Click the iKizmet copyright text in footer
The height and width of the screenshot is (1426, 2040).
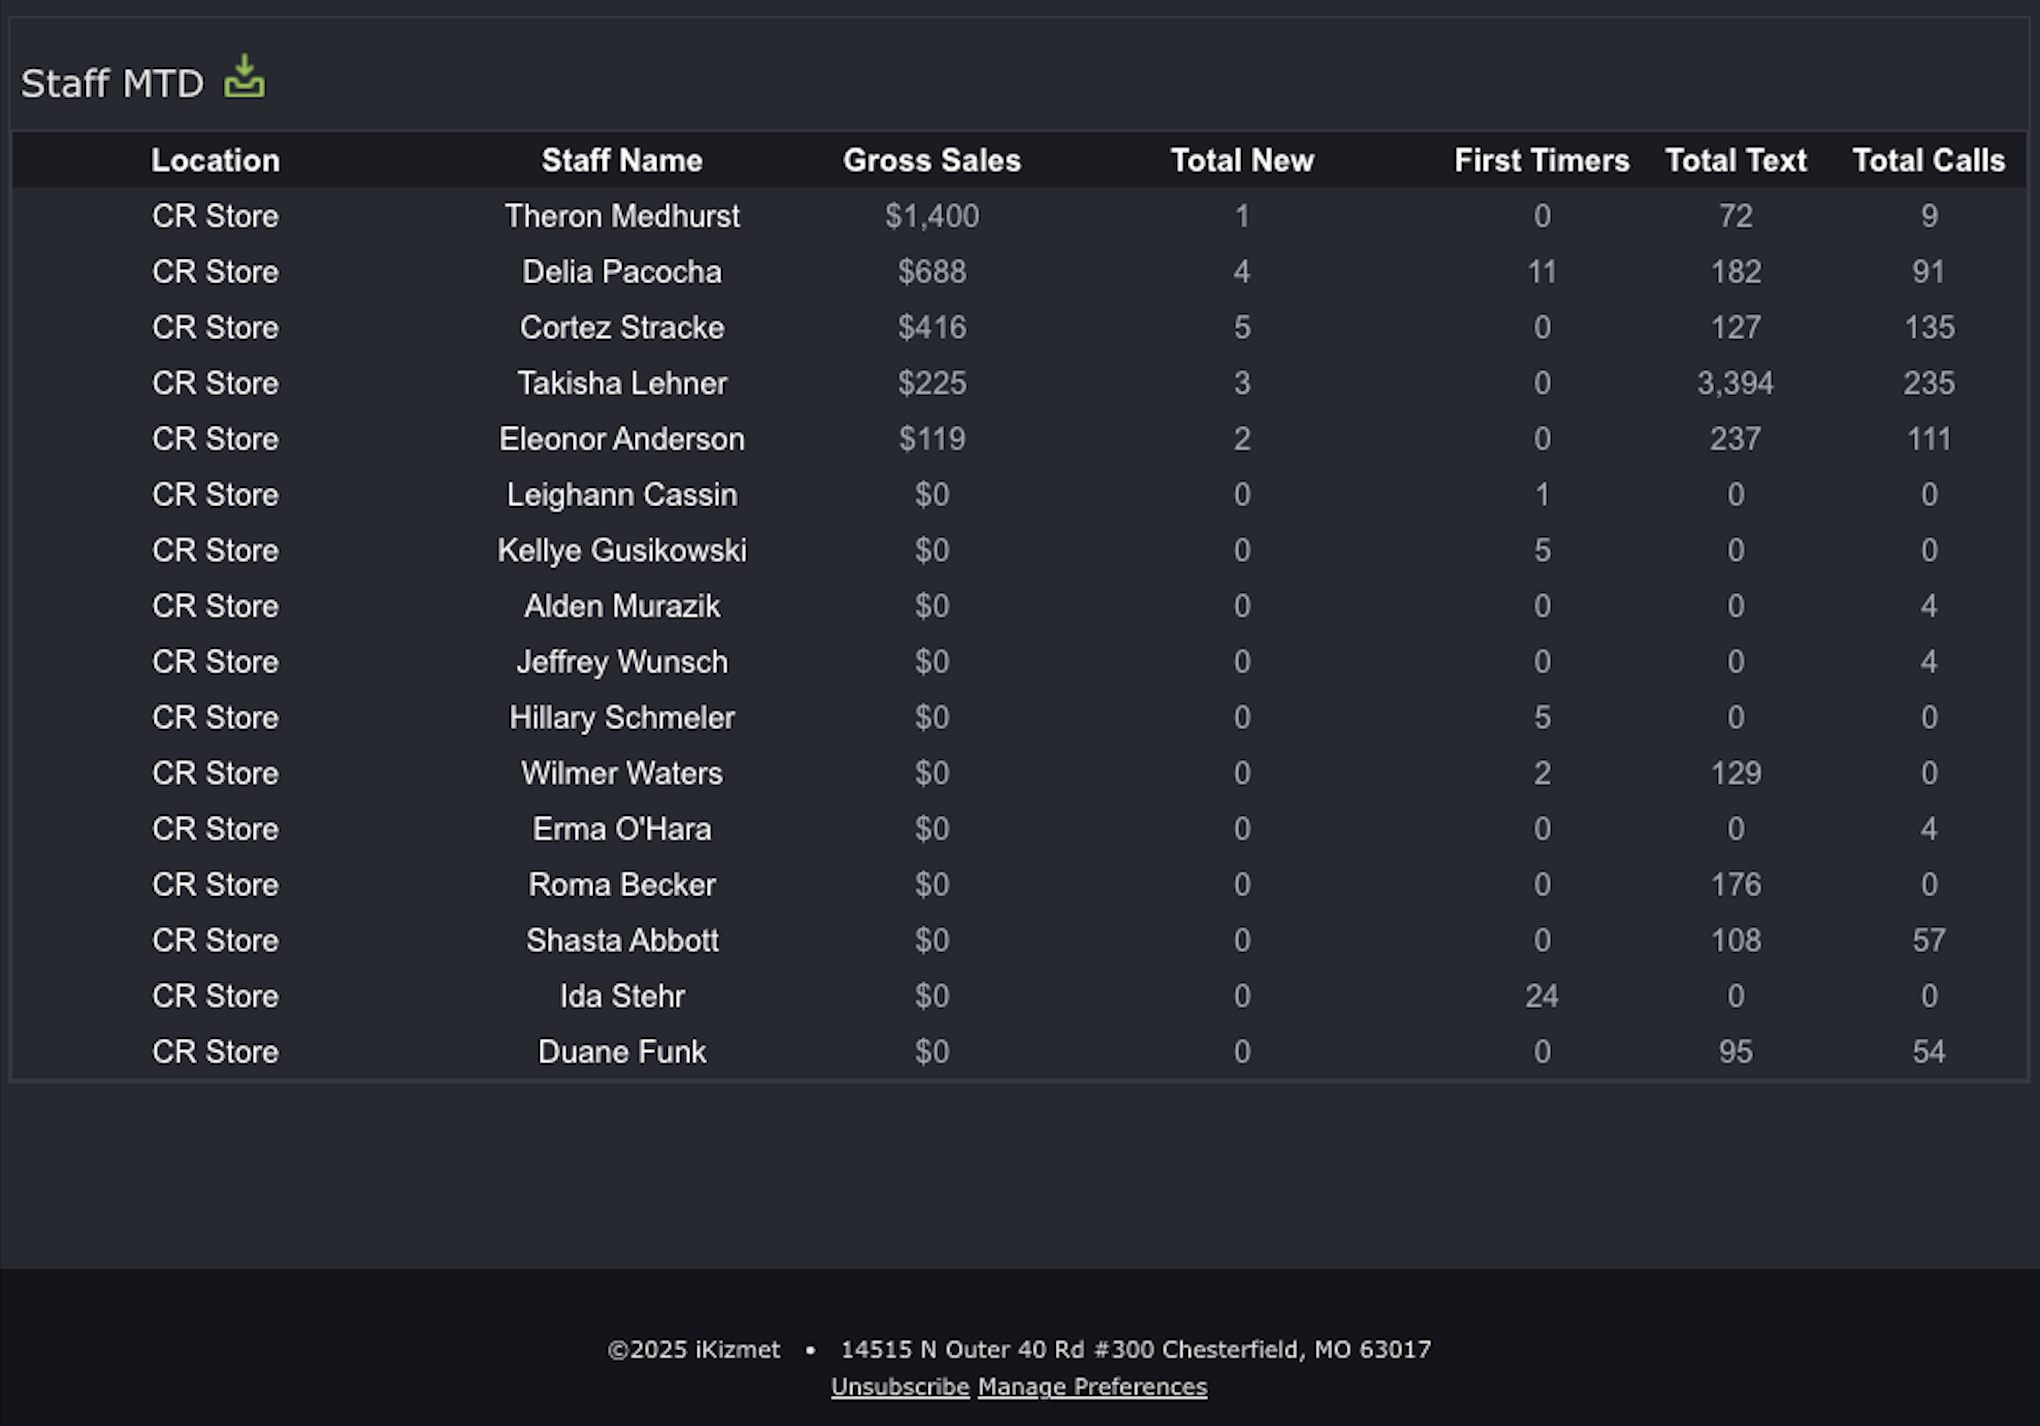click(x=694, y=1349)
